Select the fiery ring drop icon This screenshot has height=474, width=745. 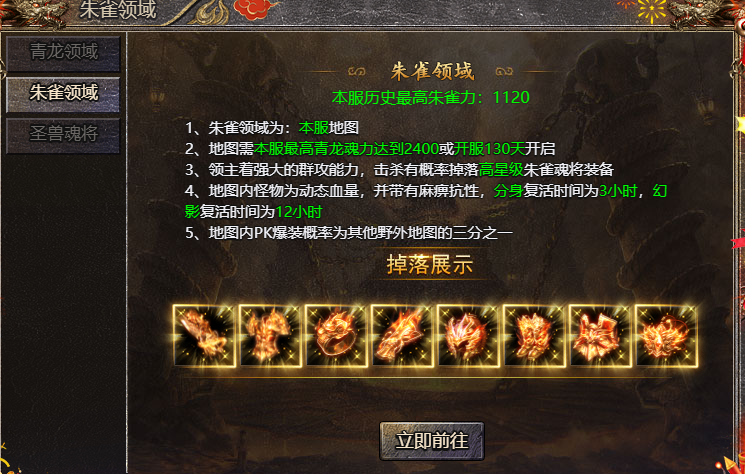point(336,336)
